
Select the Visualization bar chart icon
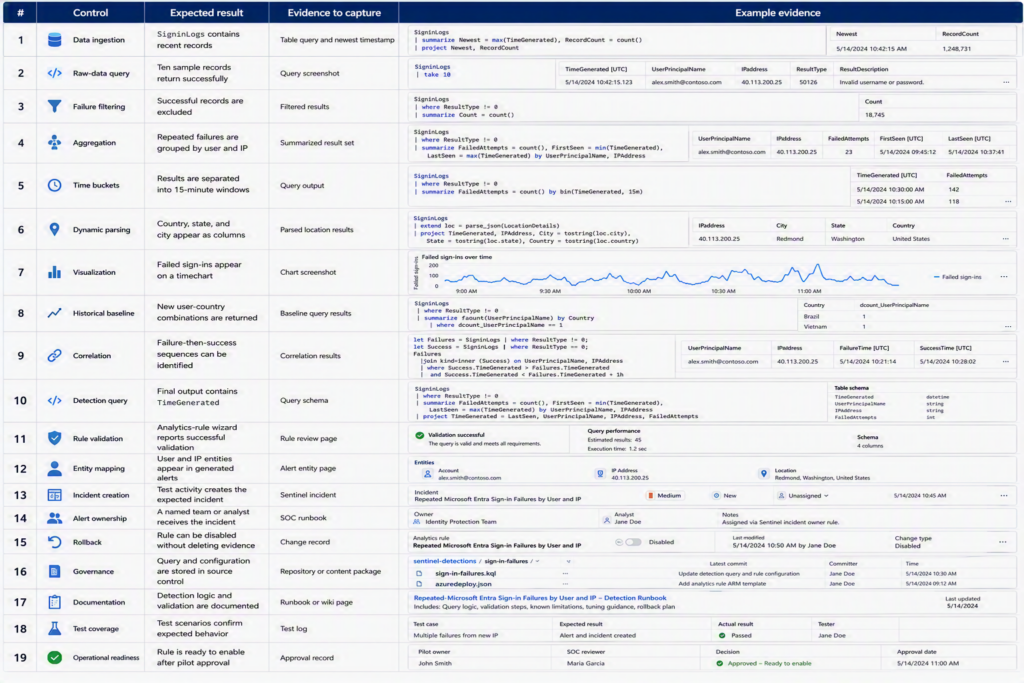pos(55,272)
